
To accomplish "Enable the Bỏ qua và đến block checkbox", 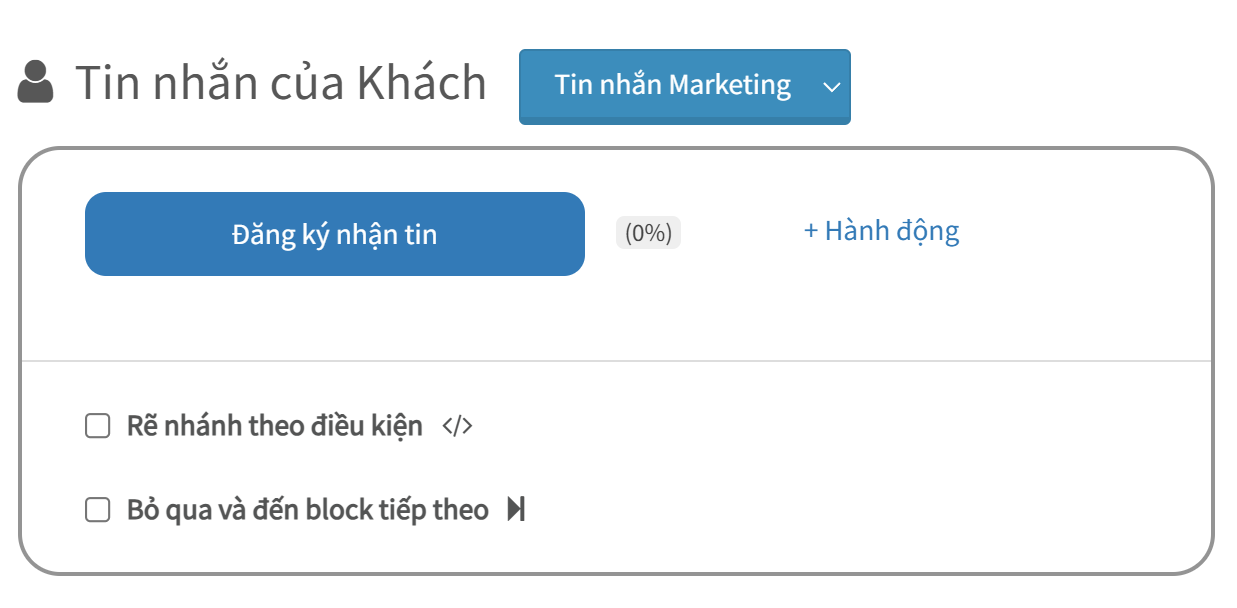I will [97, 511].
